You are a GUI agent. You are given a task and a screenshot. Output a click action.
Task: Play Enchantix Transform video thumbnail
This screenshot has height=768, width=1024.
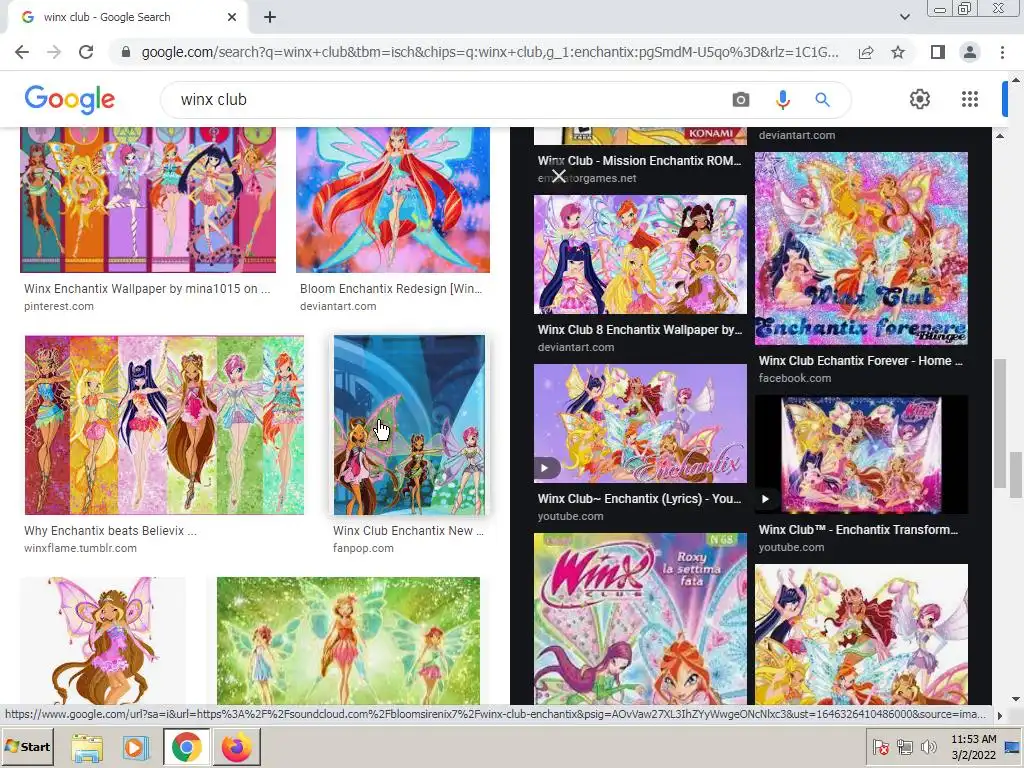point(861,455)
